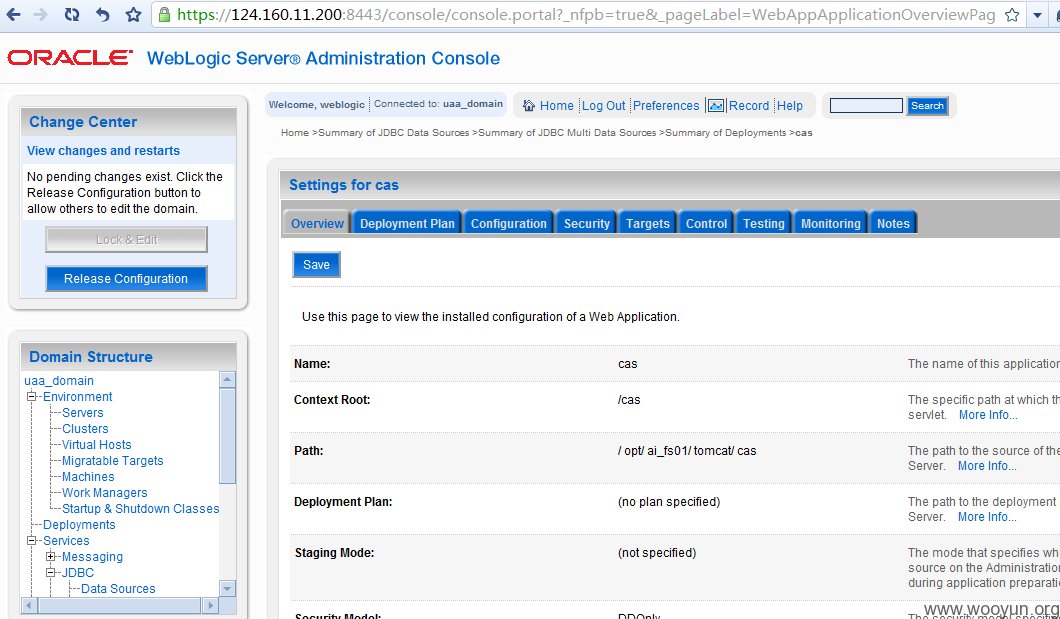1060x619 pixels.
Task: Click Domain Structure horizontal scroll right arrow
Action: 210,605
